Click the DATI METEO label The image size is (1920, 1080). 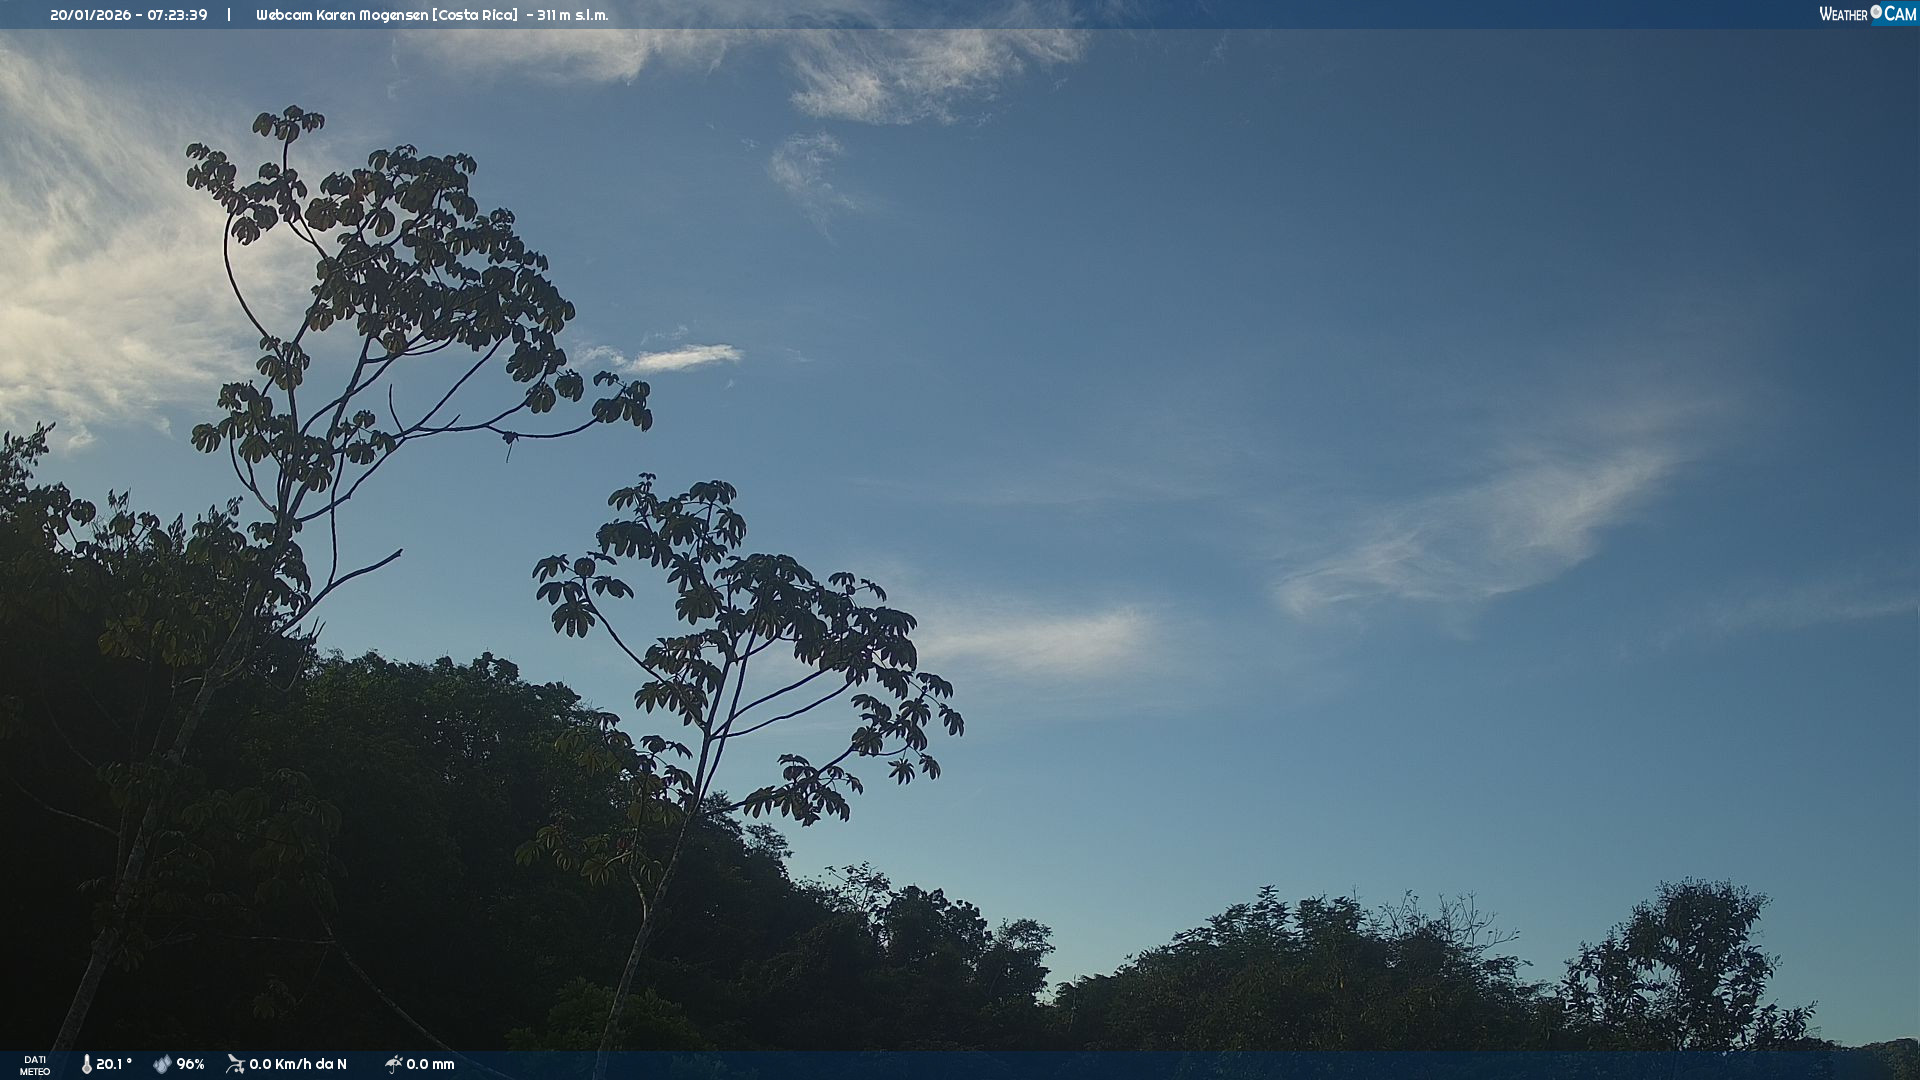[35, 1065]
